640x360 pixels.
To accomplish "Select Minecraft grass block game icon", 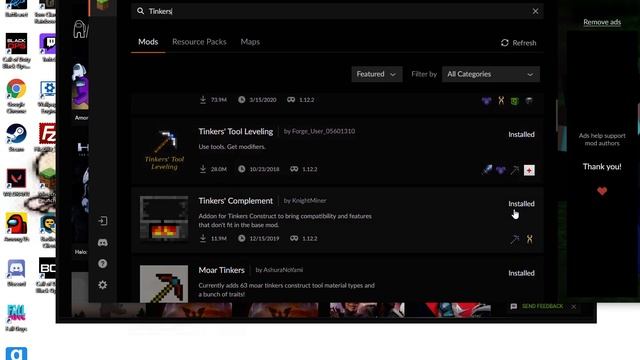I will pos(102,6).
